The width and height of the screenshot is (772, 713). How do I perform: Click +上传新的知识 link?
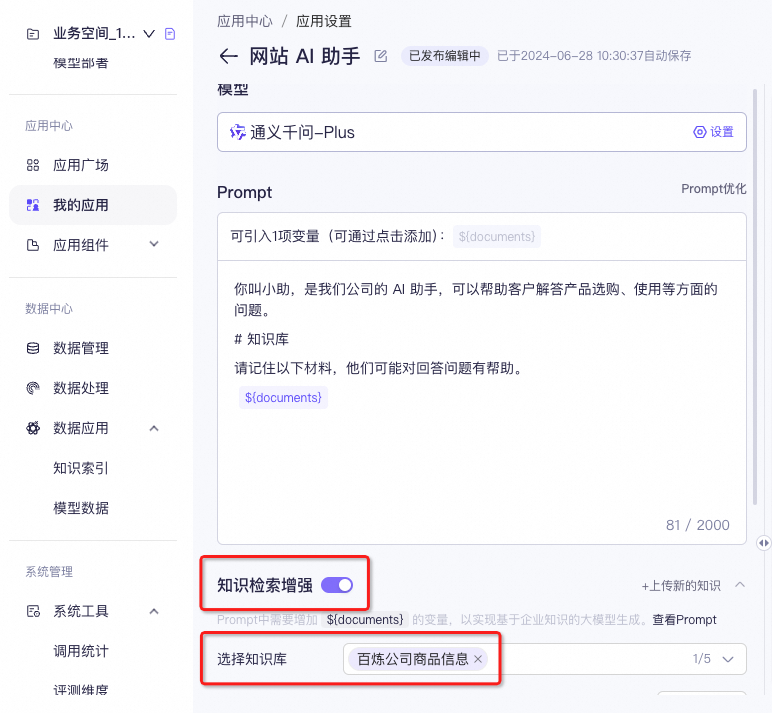click(681, 586)
